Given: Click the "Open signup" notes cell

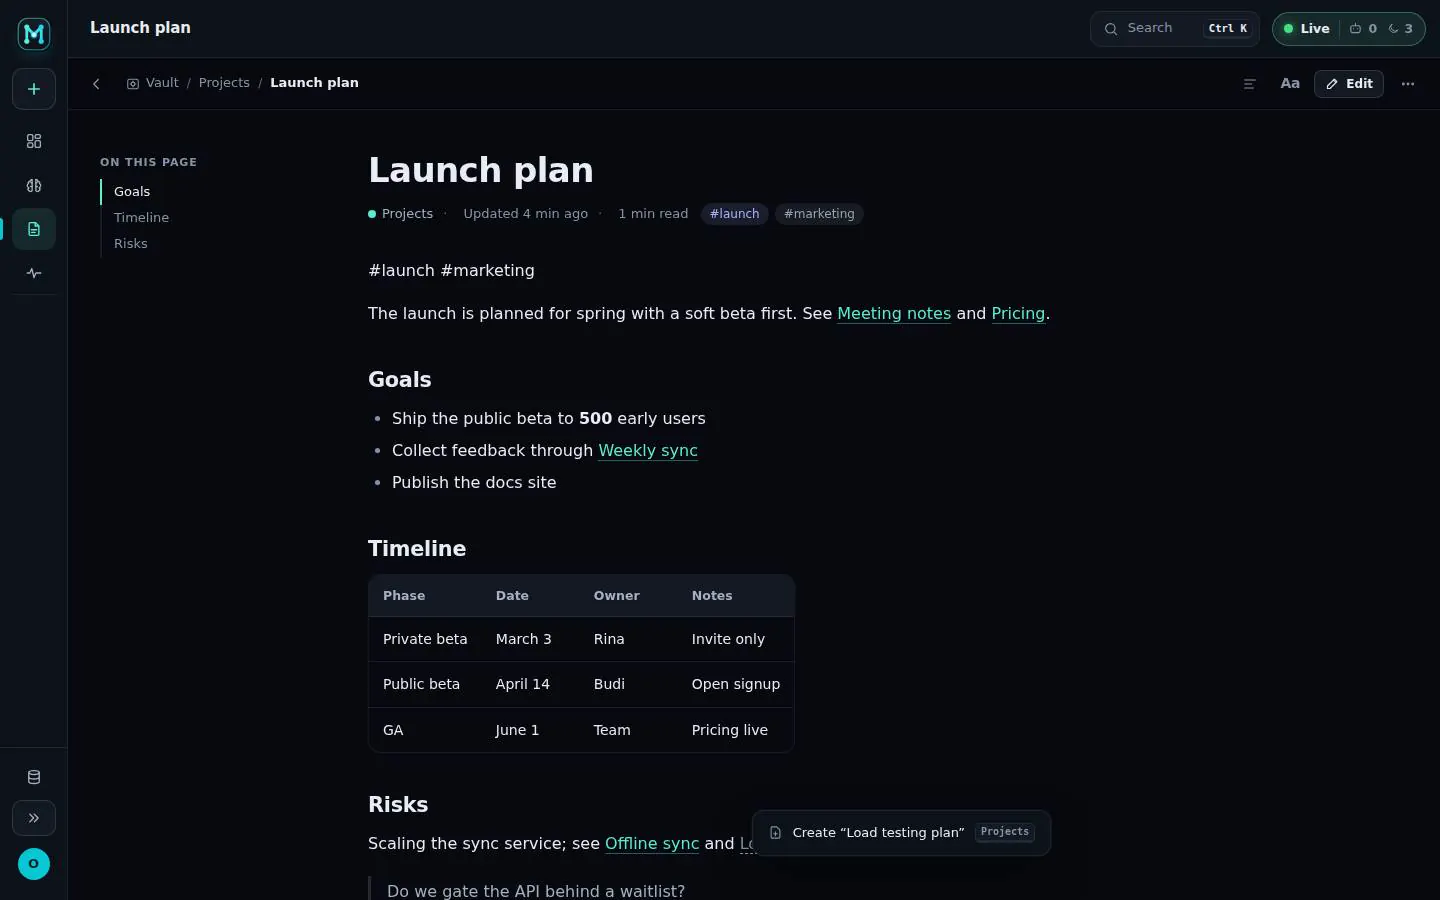Looking at the screenshot, I should pyautogui.click(x=736, y=684).
